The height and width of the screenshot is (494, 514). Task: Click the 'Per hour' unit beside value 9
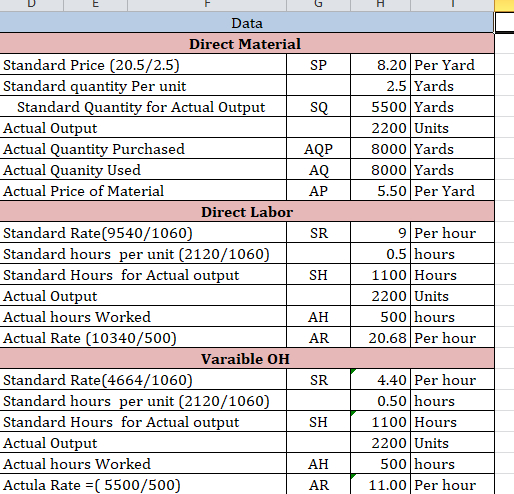point(452,233)
